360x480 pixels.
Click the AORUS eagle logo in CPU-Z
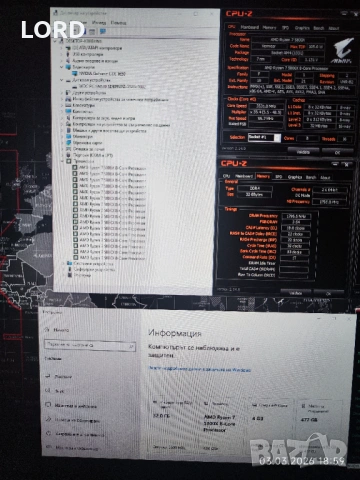click(342, 51)
